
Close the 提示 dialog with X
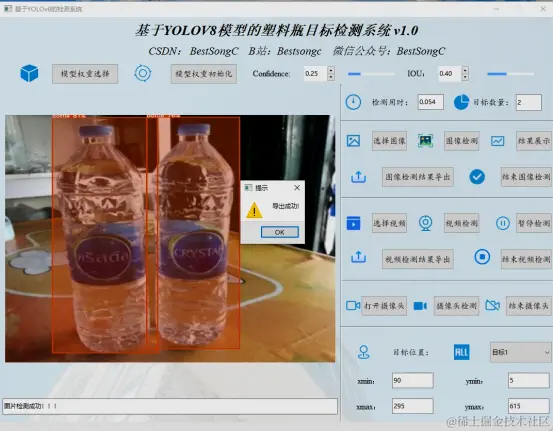coord(297,188)
